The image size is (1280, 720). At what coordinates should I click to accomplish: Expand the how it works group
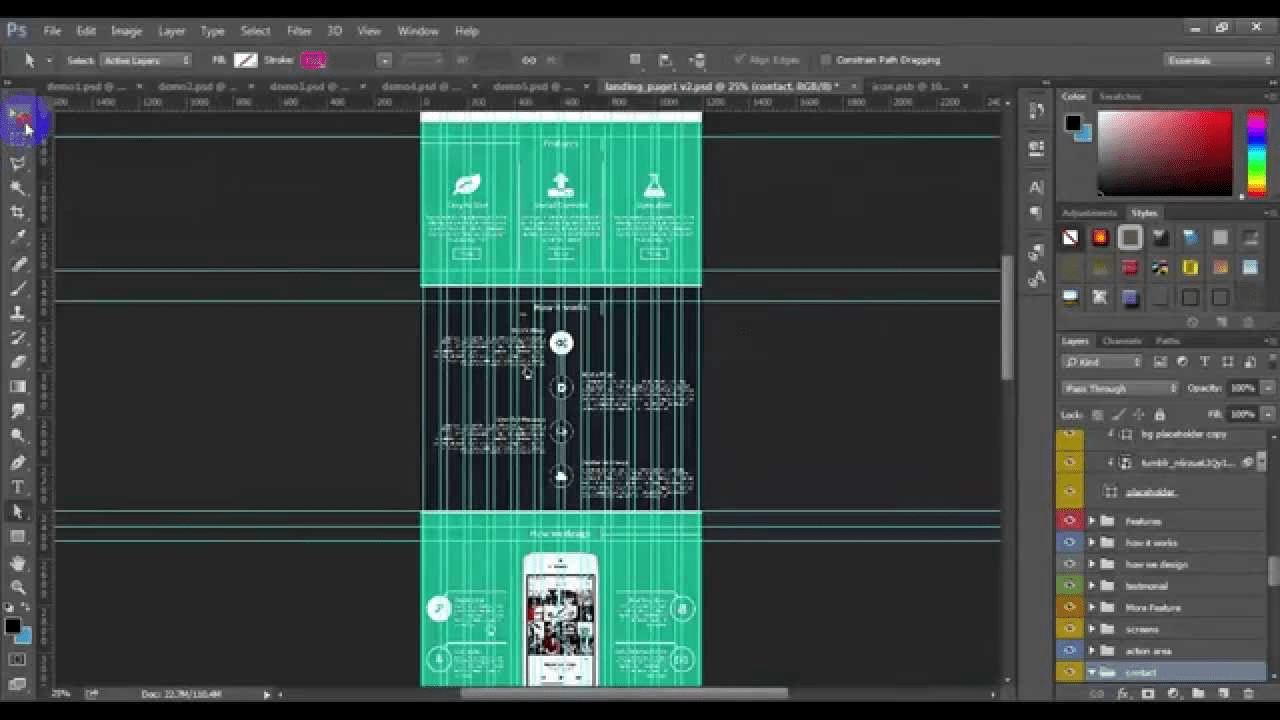pyautogui.click(x=1092, y=543)
